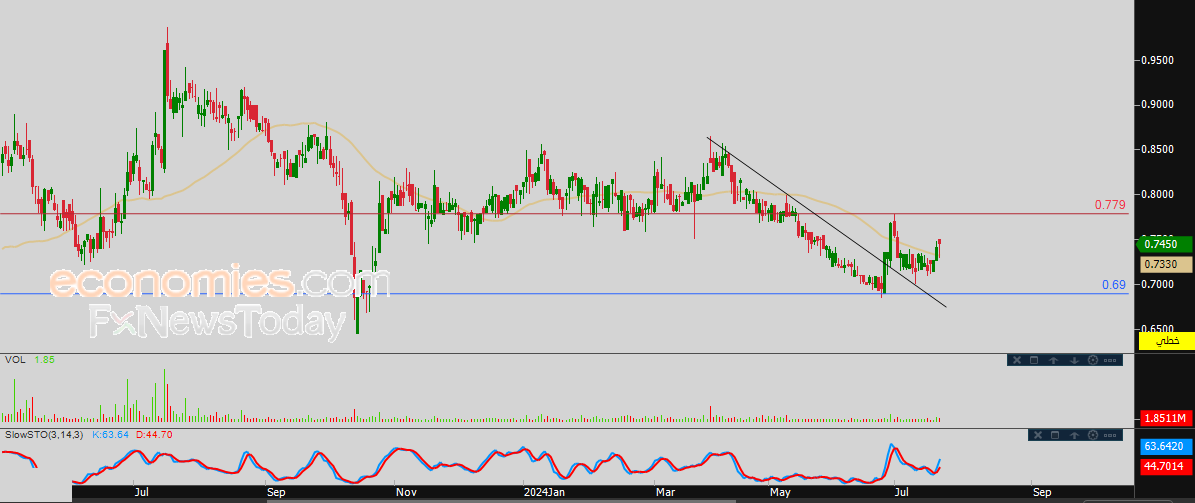Select the 0.779 resistance line label
The width and height of the screenshot is (1195, 503).
click(1110, 205)
